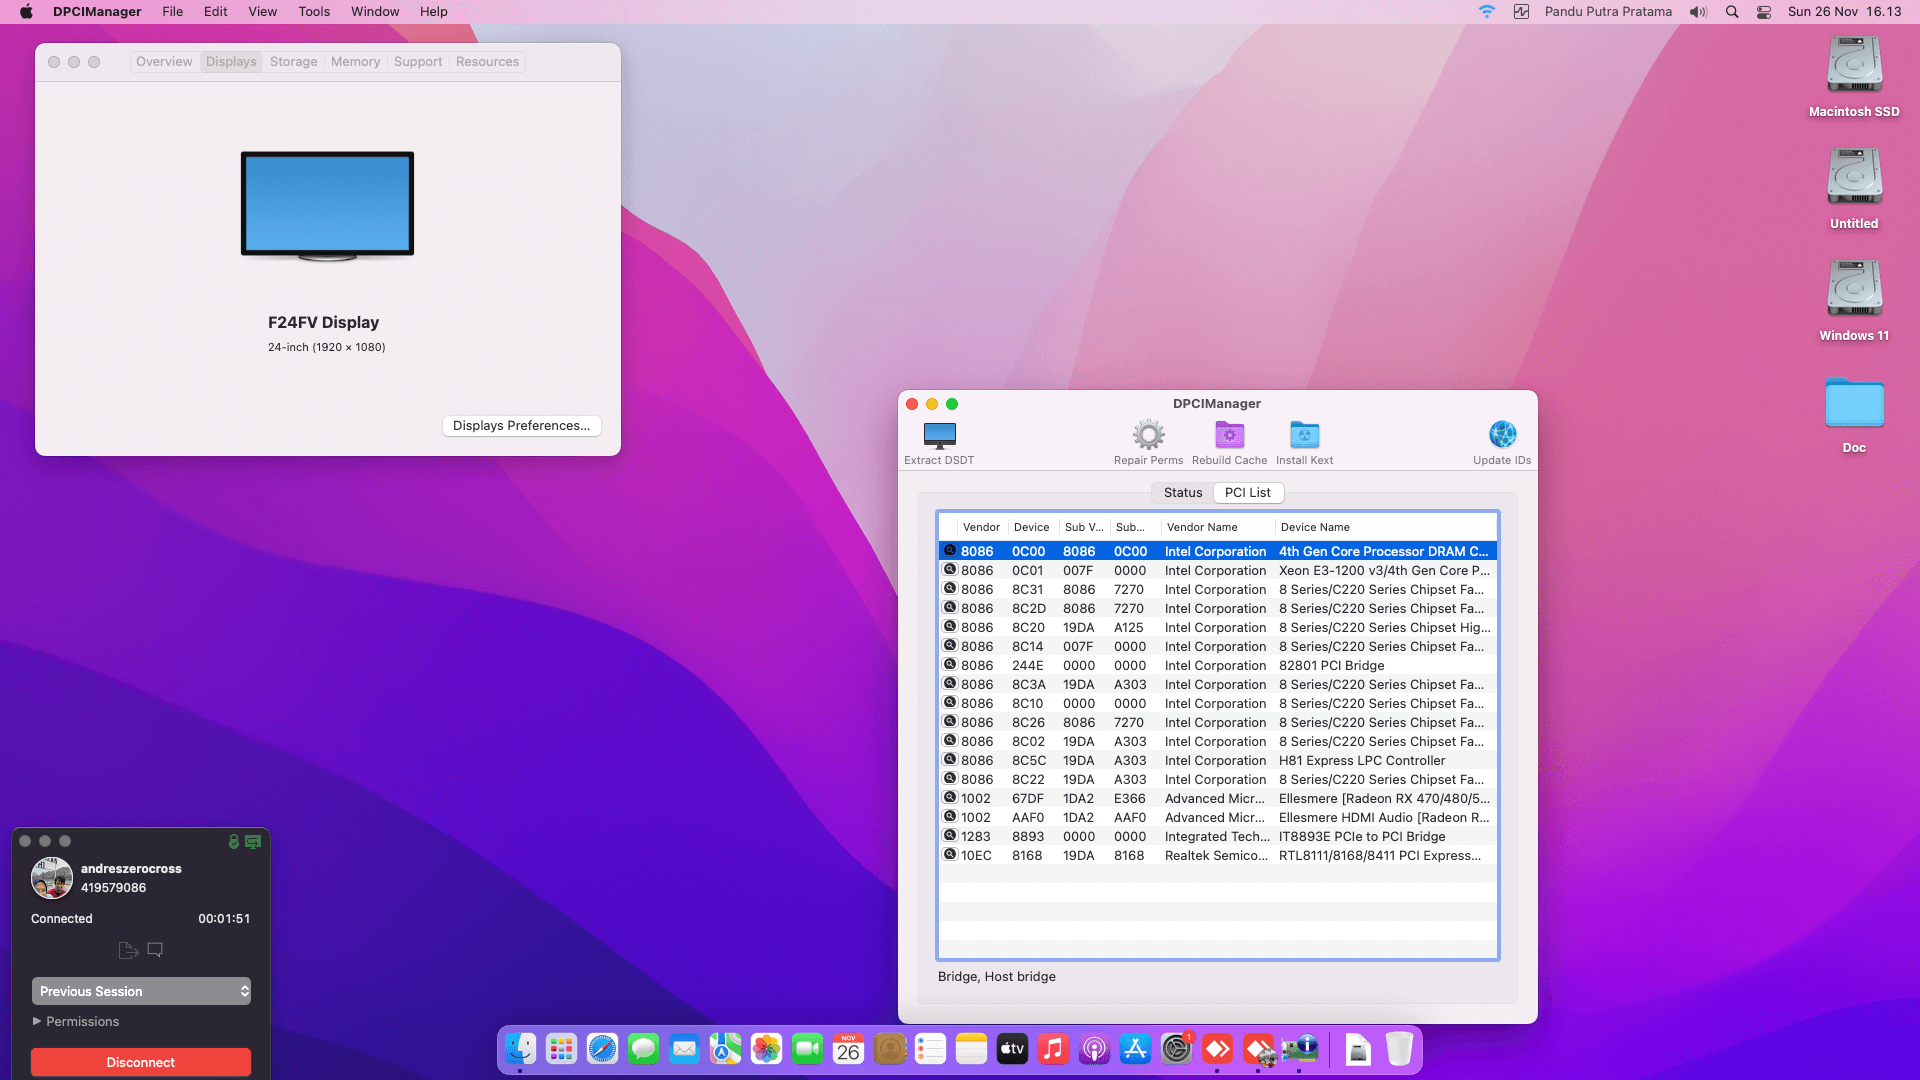Switch to the Status tab
This screenshot has height=1080, width=1920.
pyautogui.click(x=1183, y=492)
